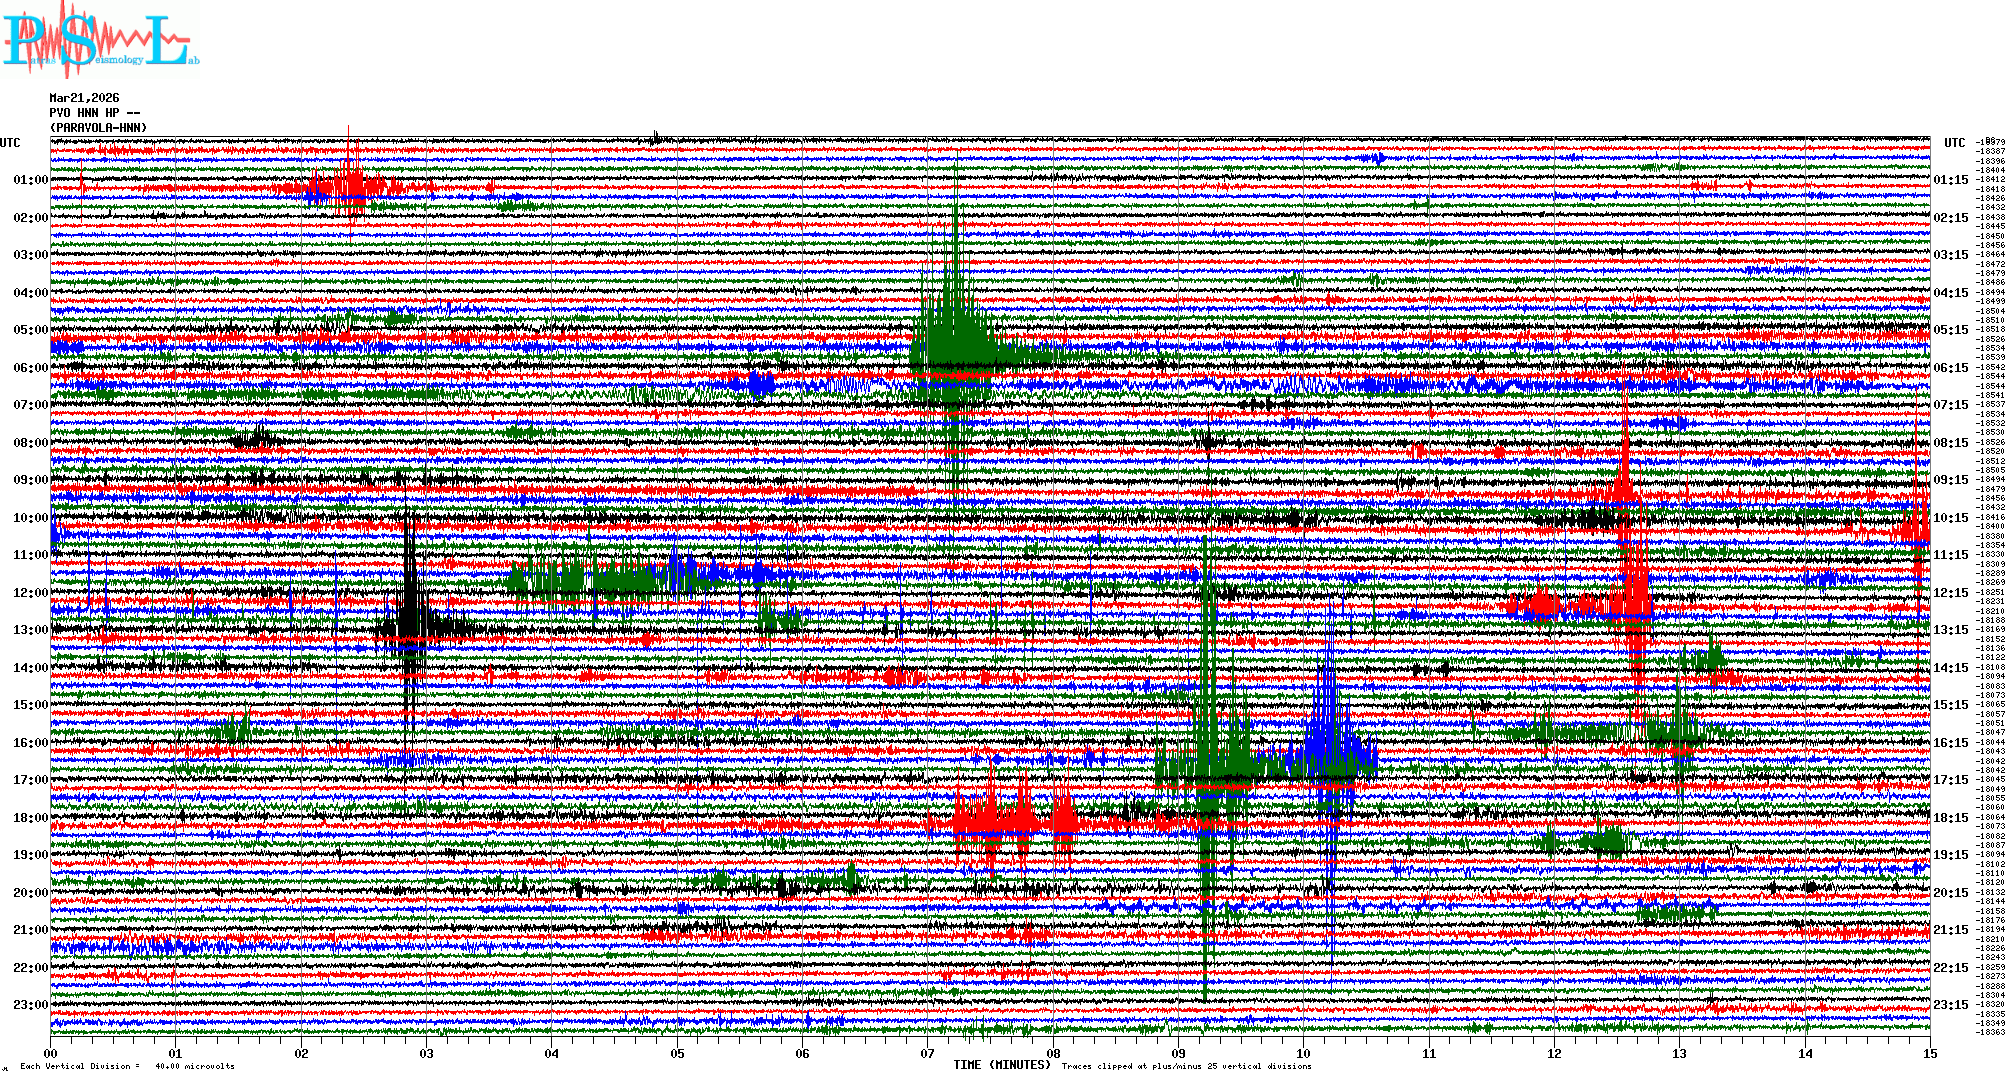Select the 23:00 hour label on left

pos(30,1005)
